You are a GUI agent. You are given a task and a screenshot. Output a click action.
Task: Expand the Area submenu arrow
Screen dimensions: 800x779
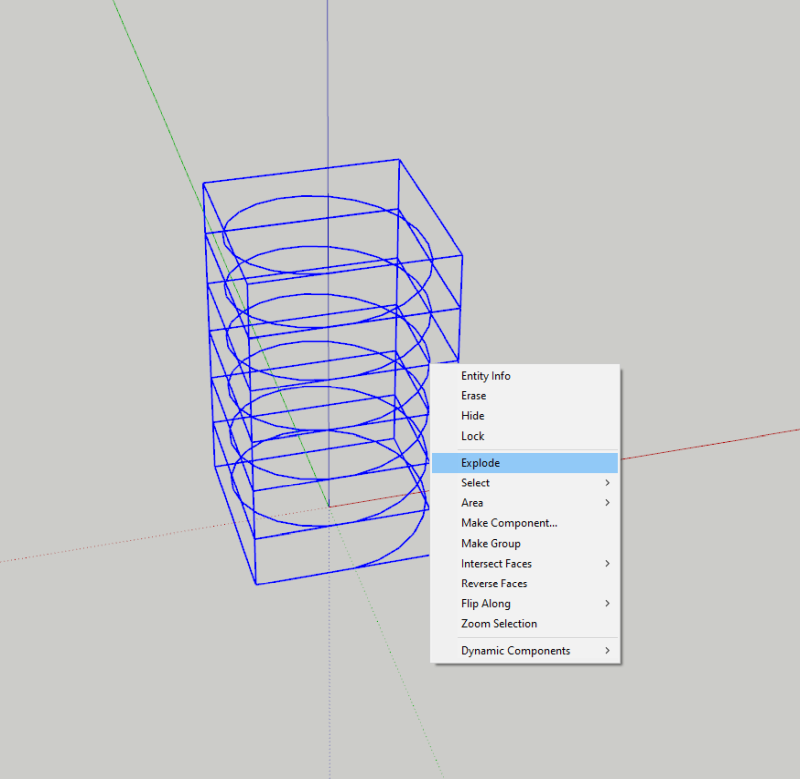coord(607,503)
